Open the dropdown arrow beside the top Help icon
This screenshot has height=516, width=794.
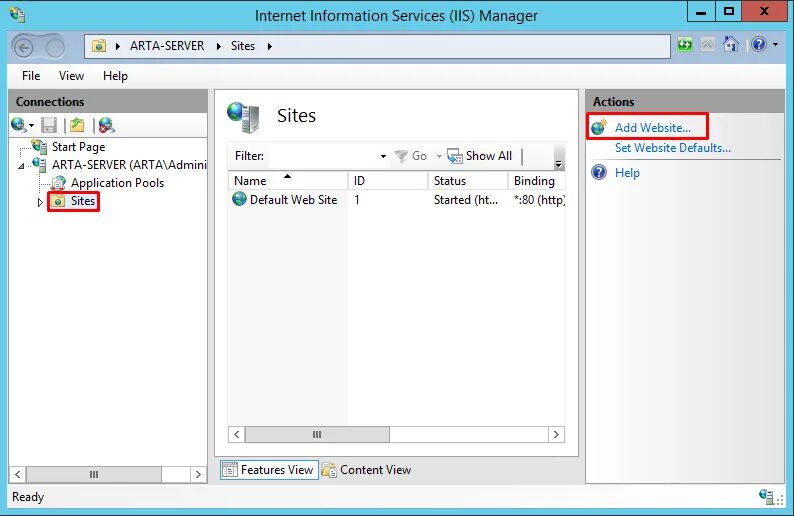point(775,45)
